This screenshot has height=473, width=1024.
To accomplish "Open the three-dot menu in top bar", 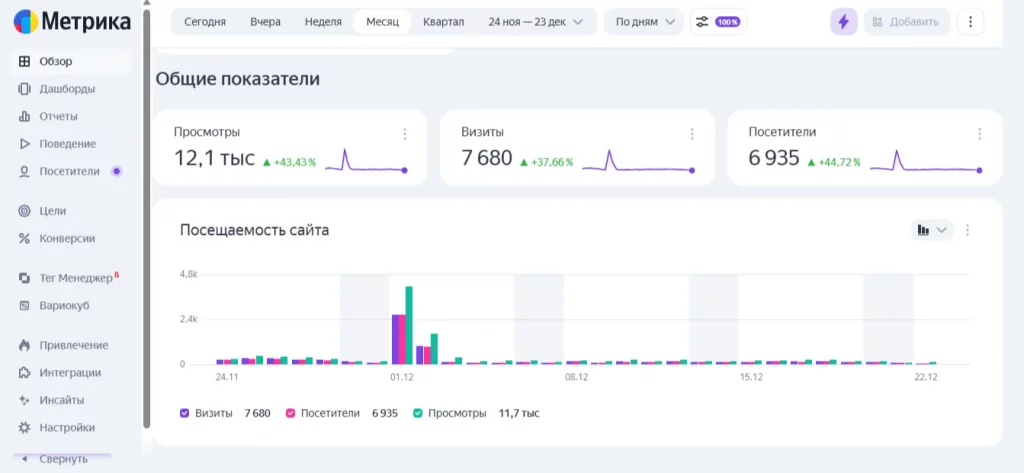I will (970, 22).
